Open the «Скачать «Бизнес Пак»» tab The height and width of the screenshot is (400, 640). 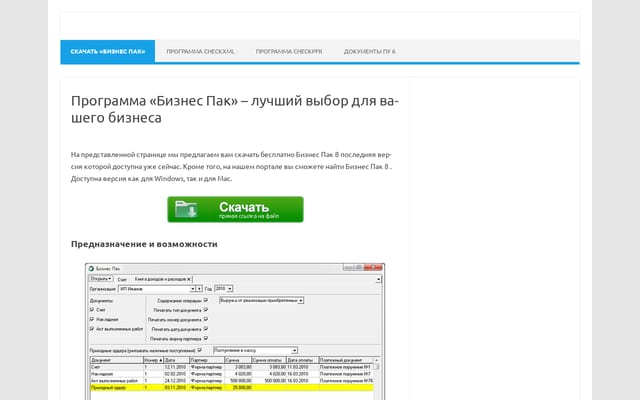click(x=108, y=51)
